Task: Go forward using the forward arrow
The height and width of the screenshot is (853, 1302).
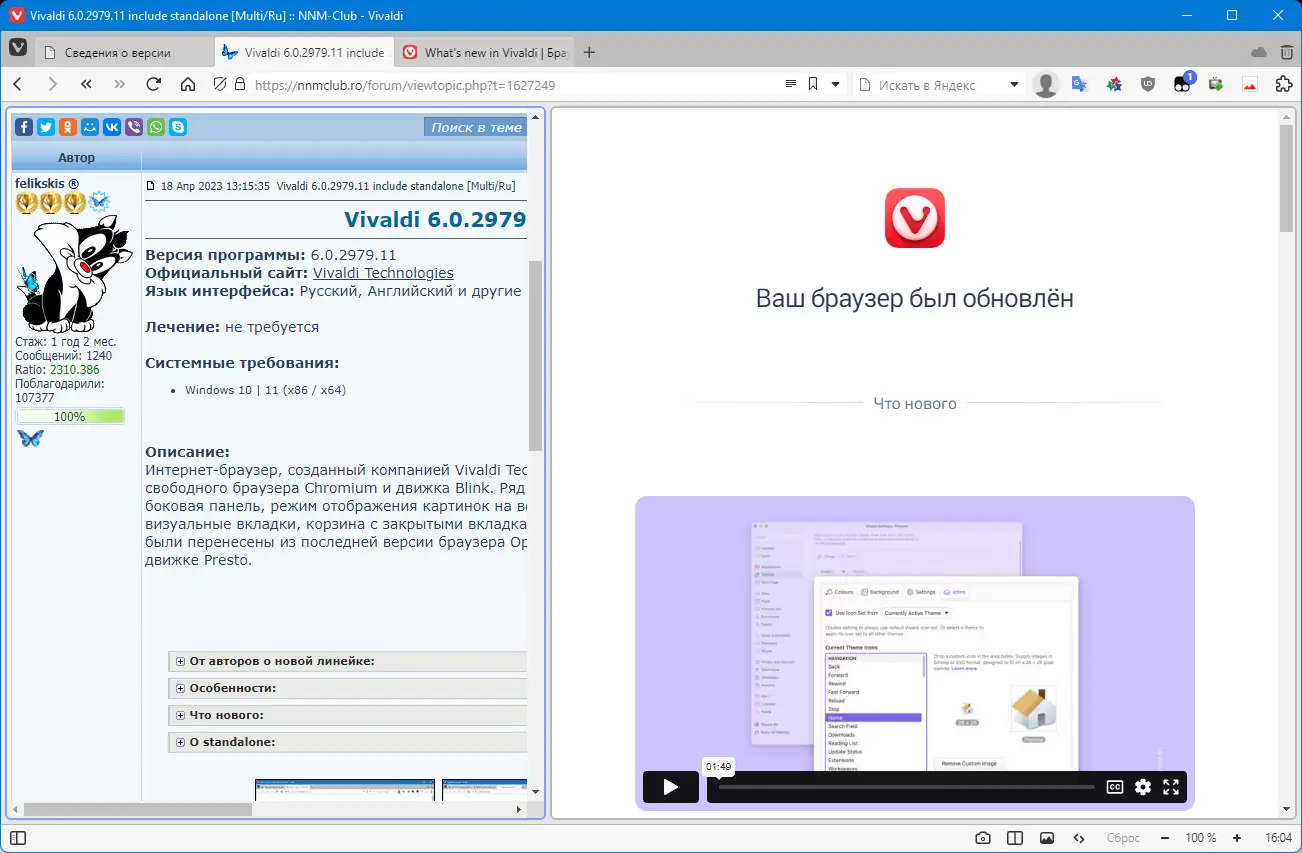Action: point(52,85)
